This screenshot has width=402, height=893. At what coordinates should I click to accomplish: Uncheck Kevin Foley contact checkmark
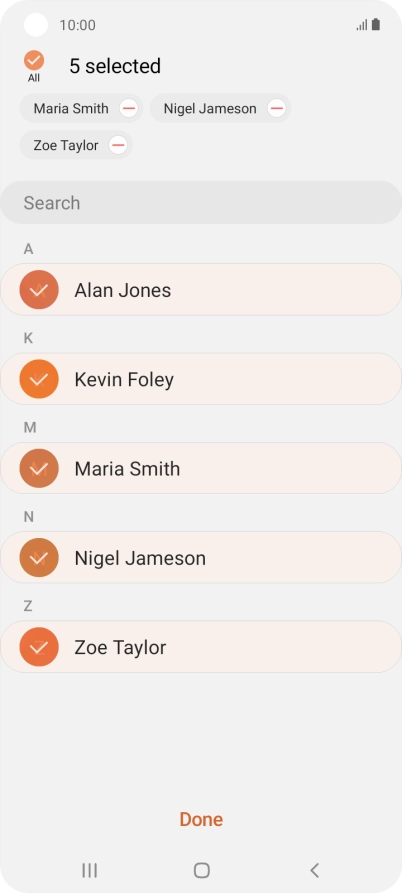click(x=39, y=379)
